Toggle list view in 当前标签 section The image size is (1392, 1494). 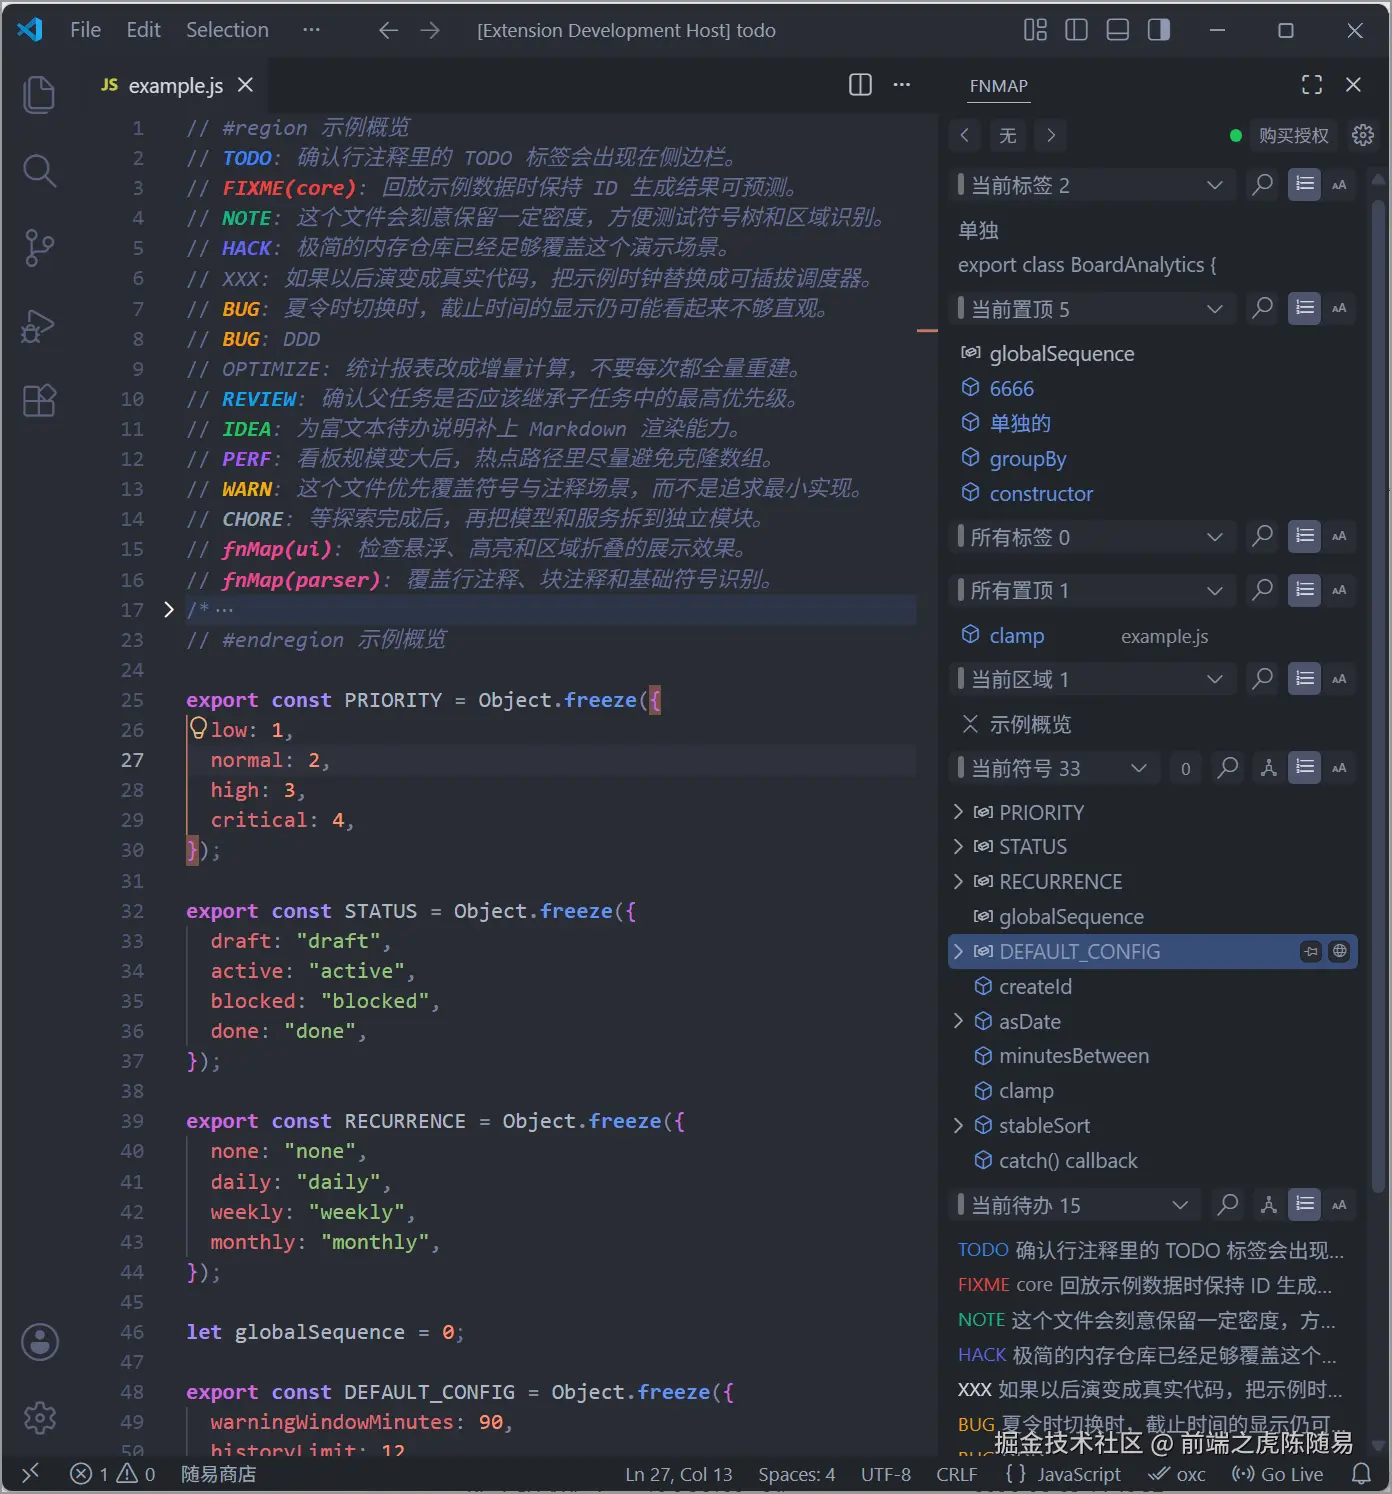[1305, 185]
